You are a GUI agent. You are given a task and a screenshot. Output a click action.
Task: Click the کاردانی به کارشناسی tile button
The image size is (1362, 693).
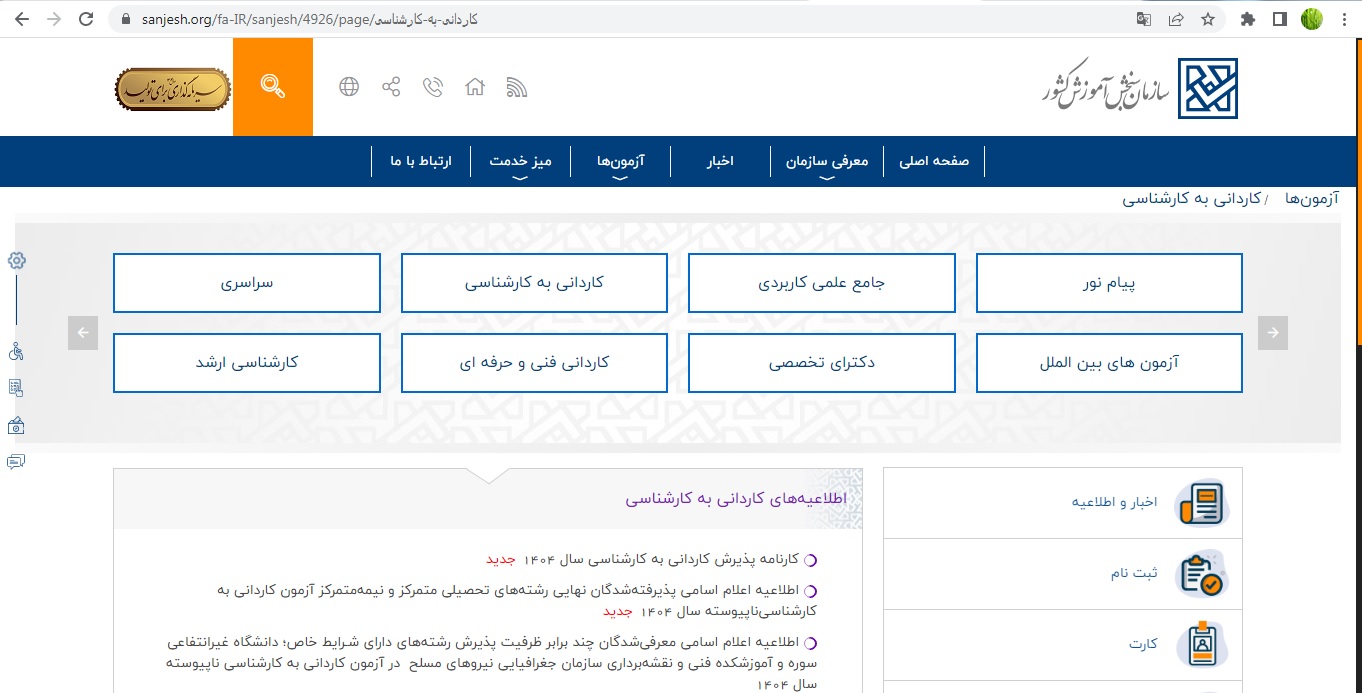point(534,283)
